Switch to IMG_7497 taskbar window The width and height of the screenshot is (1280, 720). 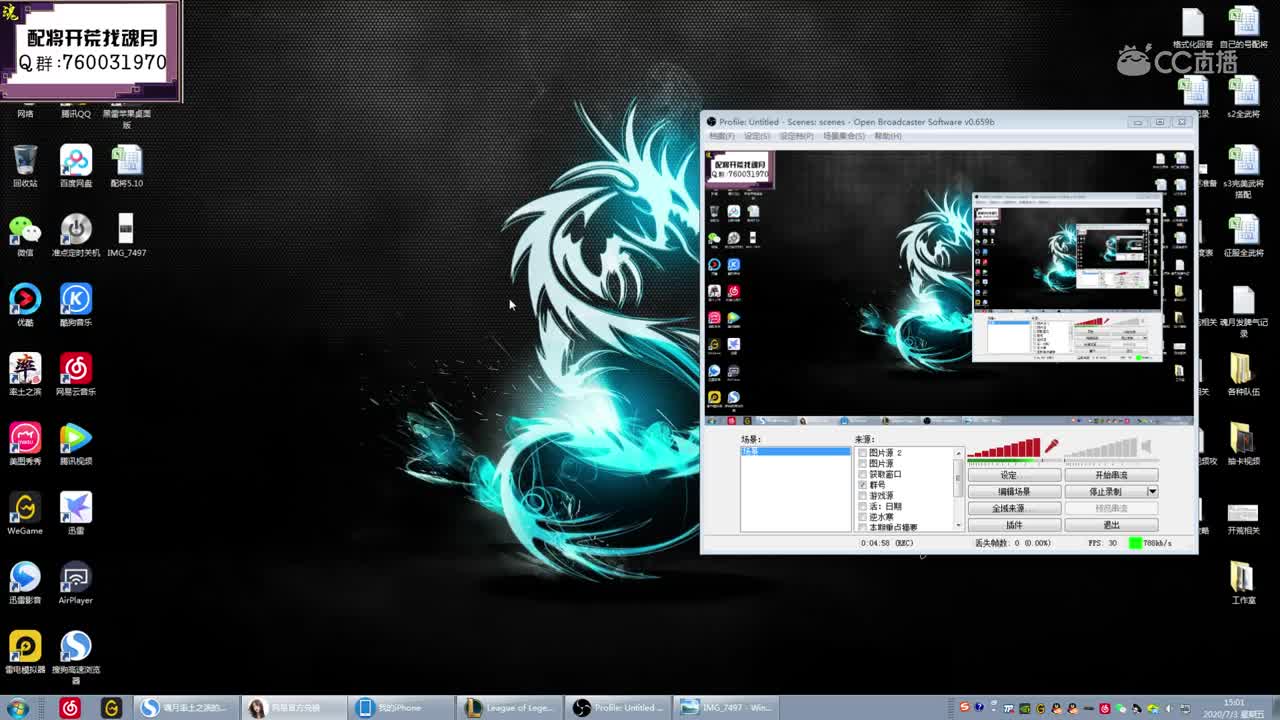pyautogui.click(x=727, y=708)
